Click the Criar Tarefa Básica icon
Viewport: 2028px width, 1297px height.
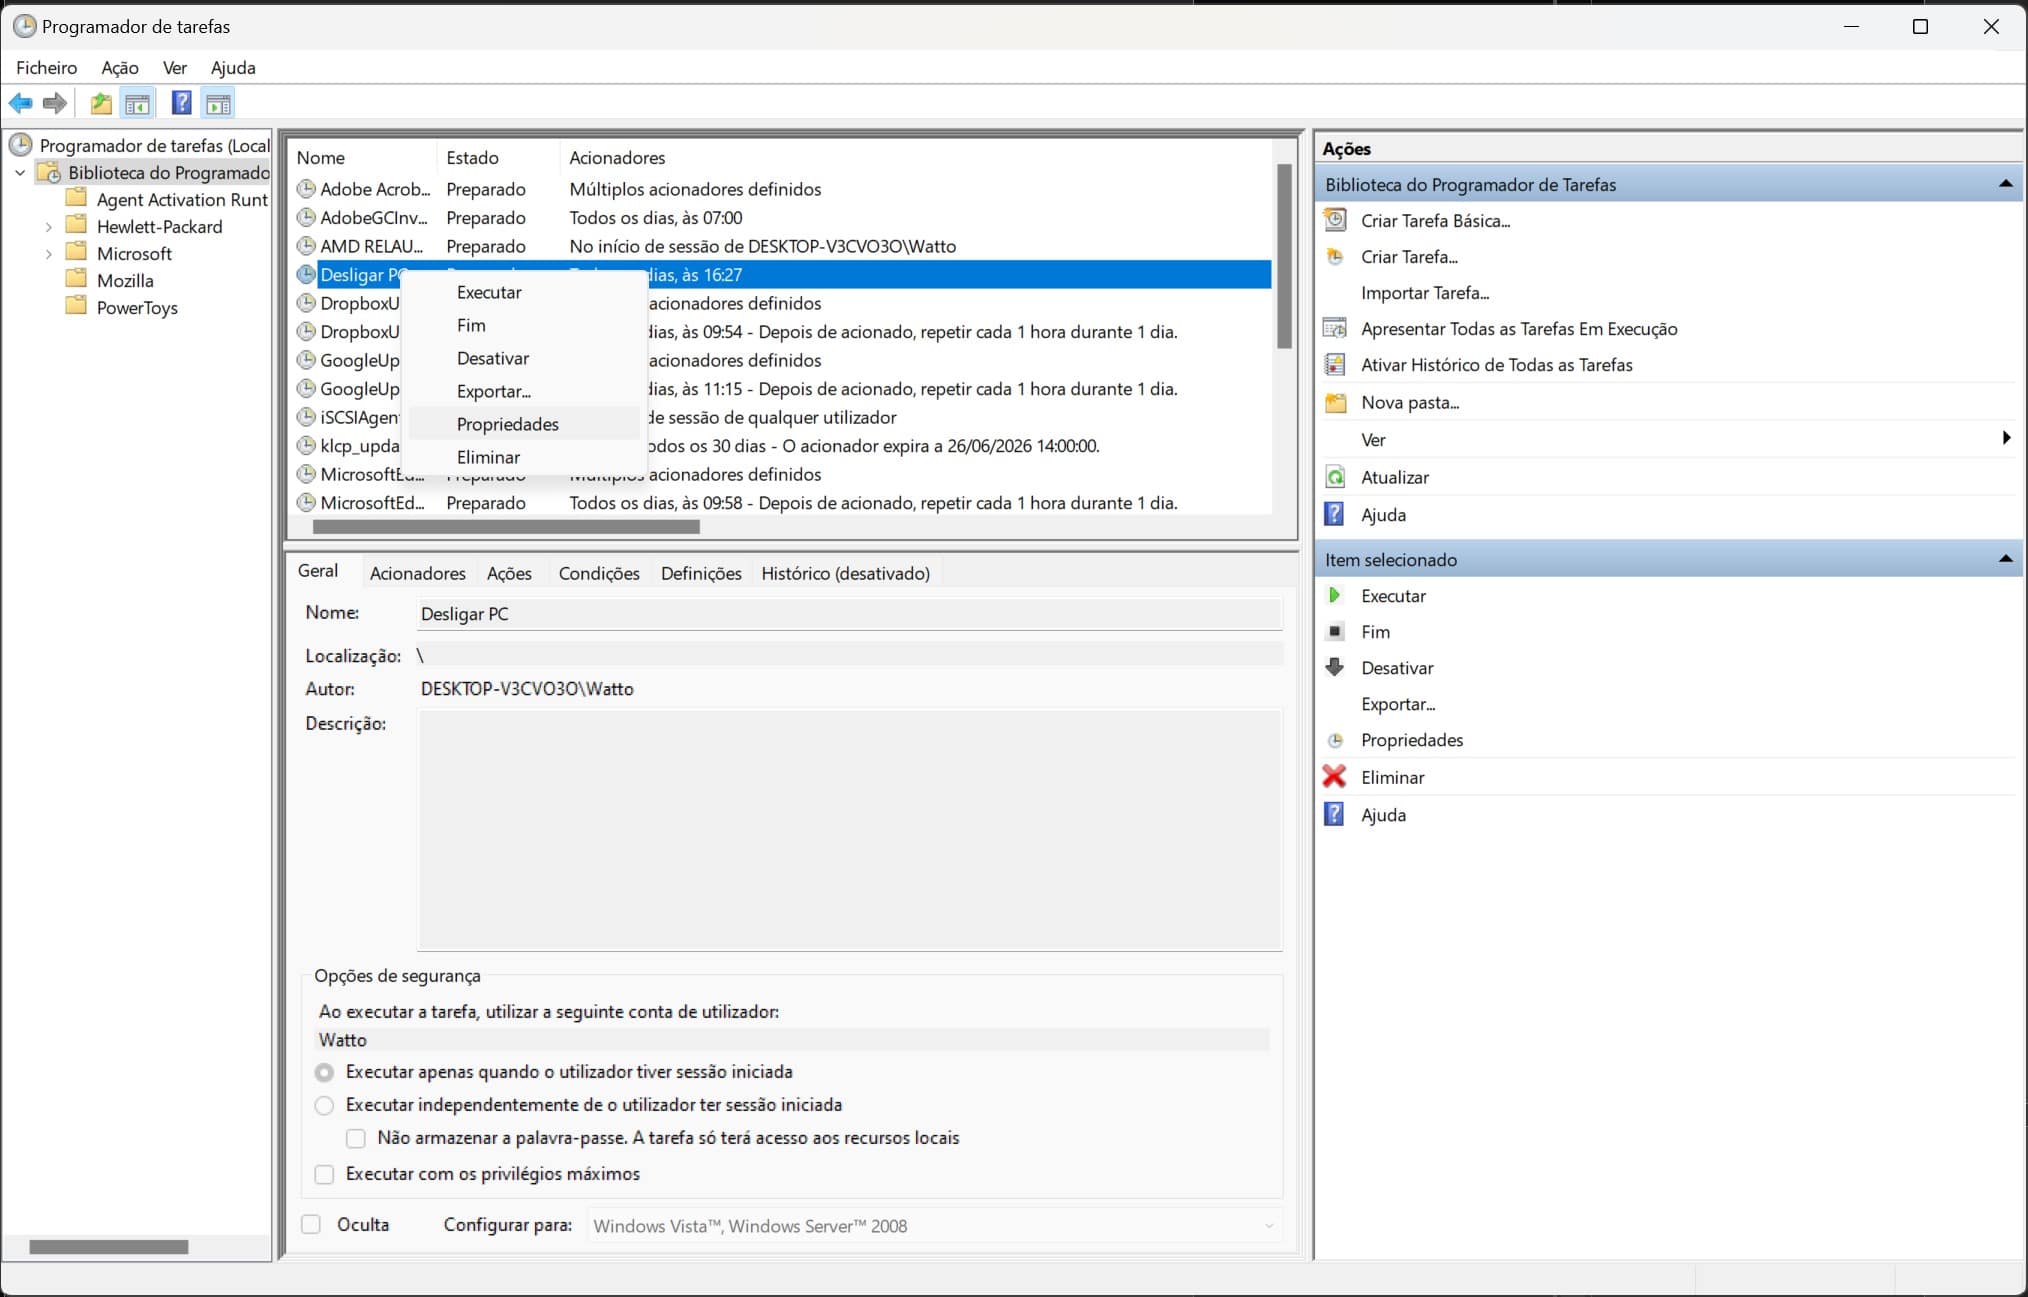(1335, 220)
